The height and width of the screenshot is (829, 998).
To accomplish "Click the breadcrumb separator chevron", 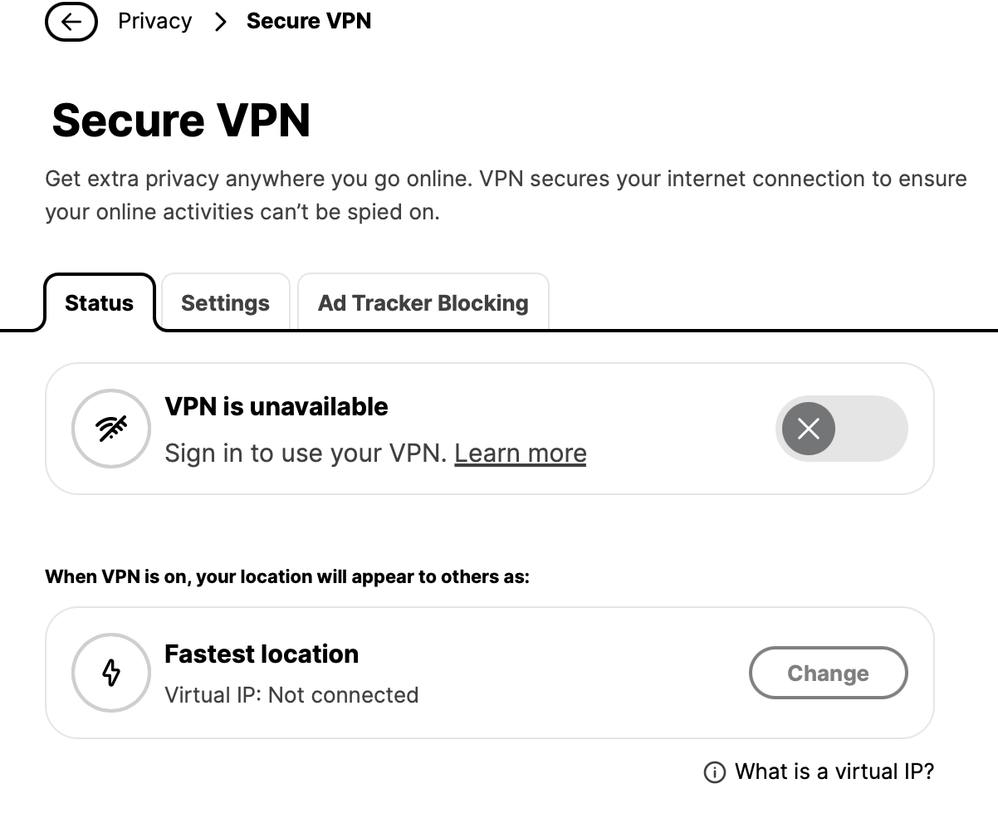I will [x=219, y=21].
